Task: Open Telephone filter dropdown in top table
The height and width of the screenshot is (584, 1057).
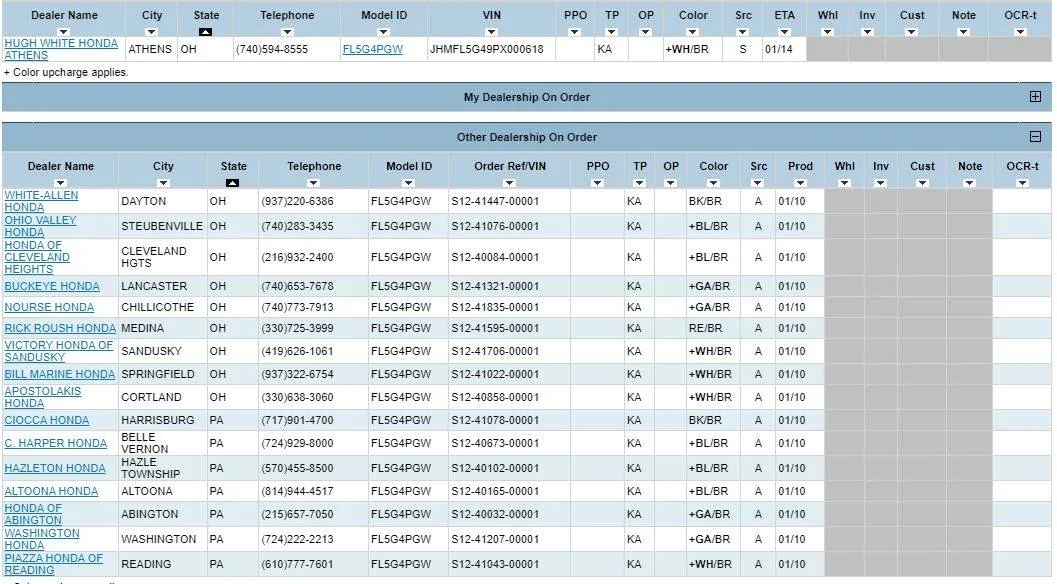Action: 287,32
